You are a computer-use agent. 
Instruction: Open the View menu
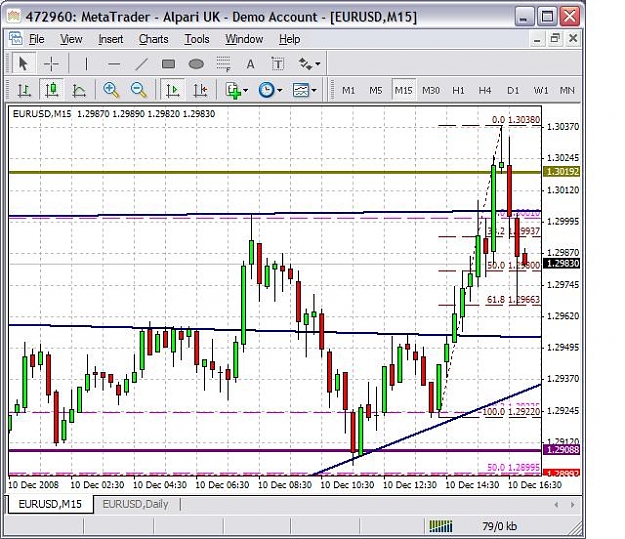click(x=71, y=39)
